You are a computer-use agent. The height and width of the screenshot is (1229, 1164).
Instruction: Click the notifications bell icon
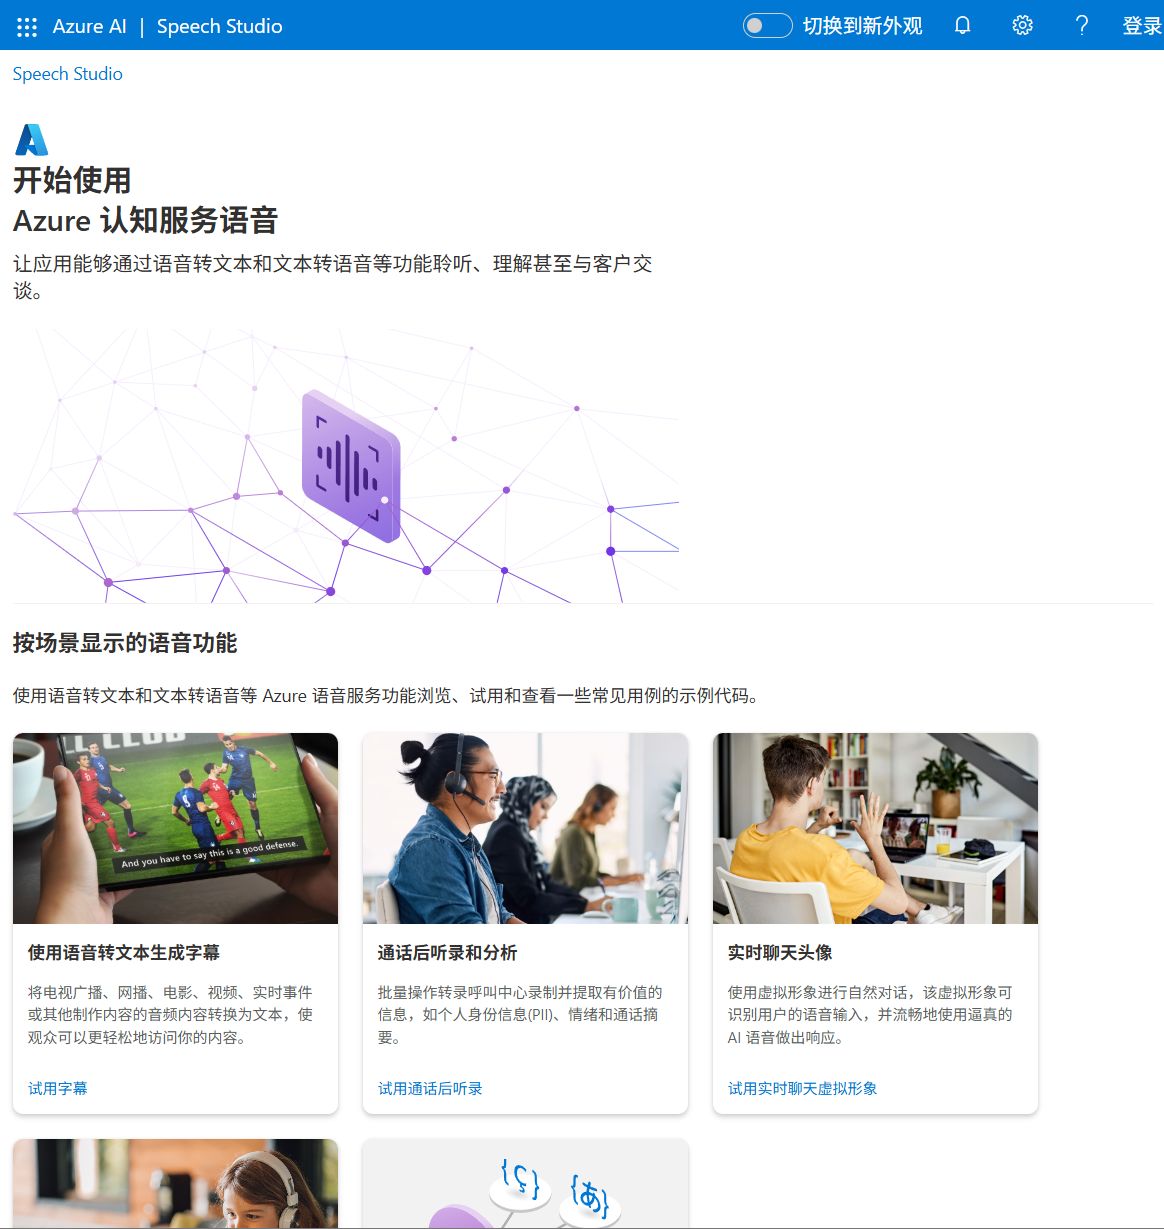(962, 26)
